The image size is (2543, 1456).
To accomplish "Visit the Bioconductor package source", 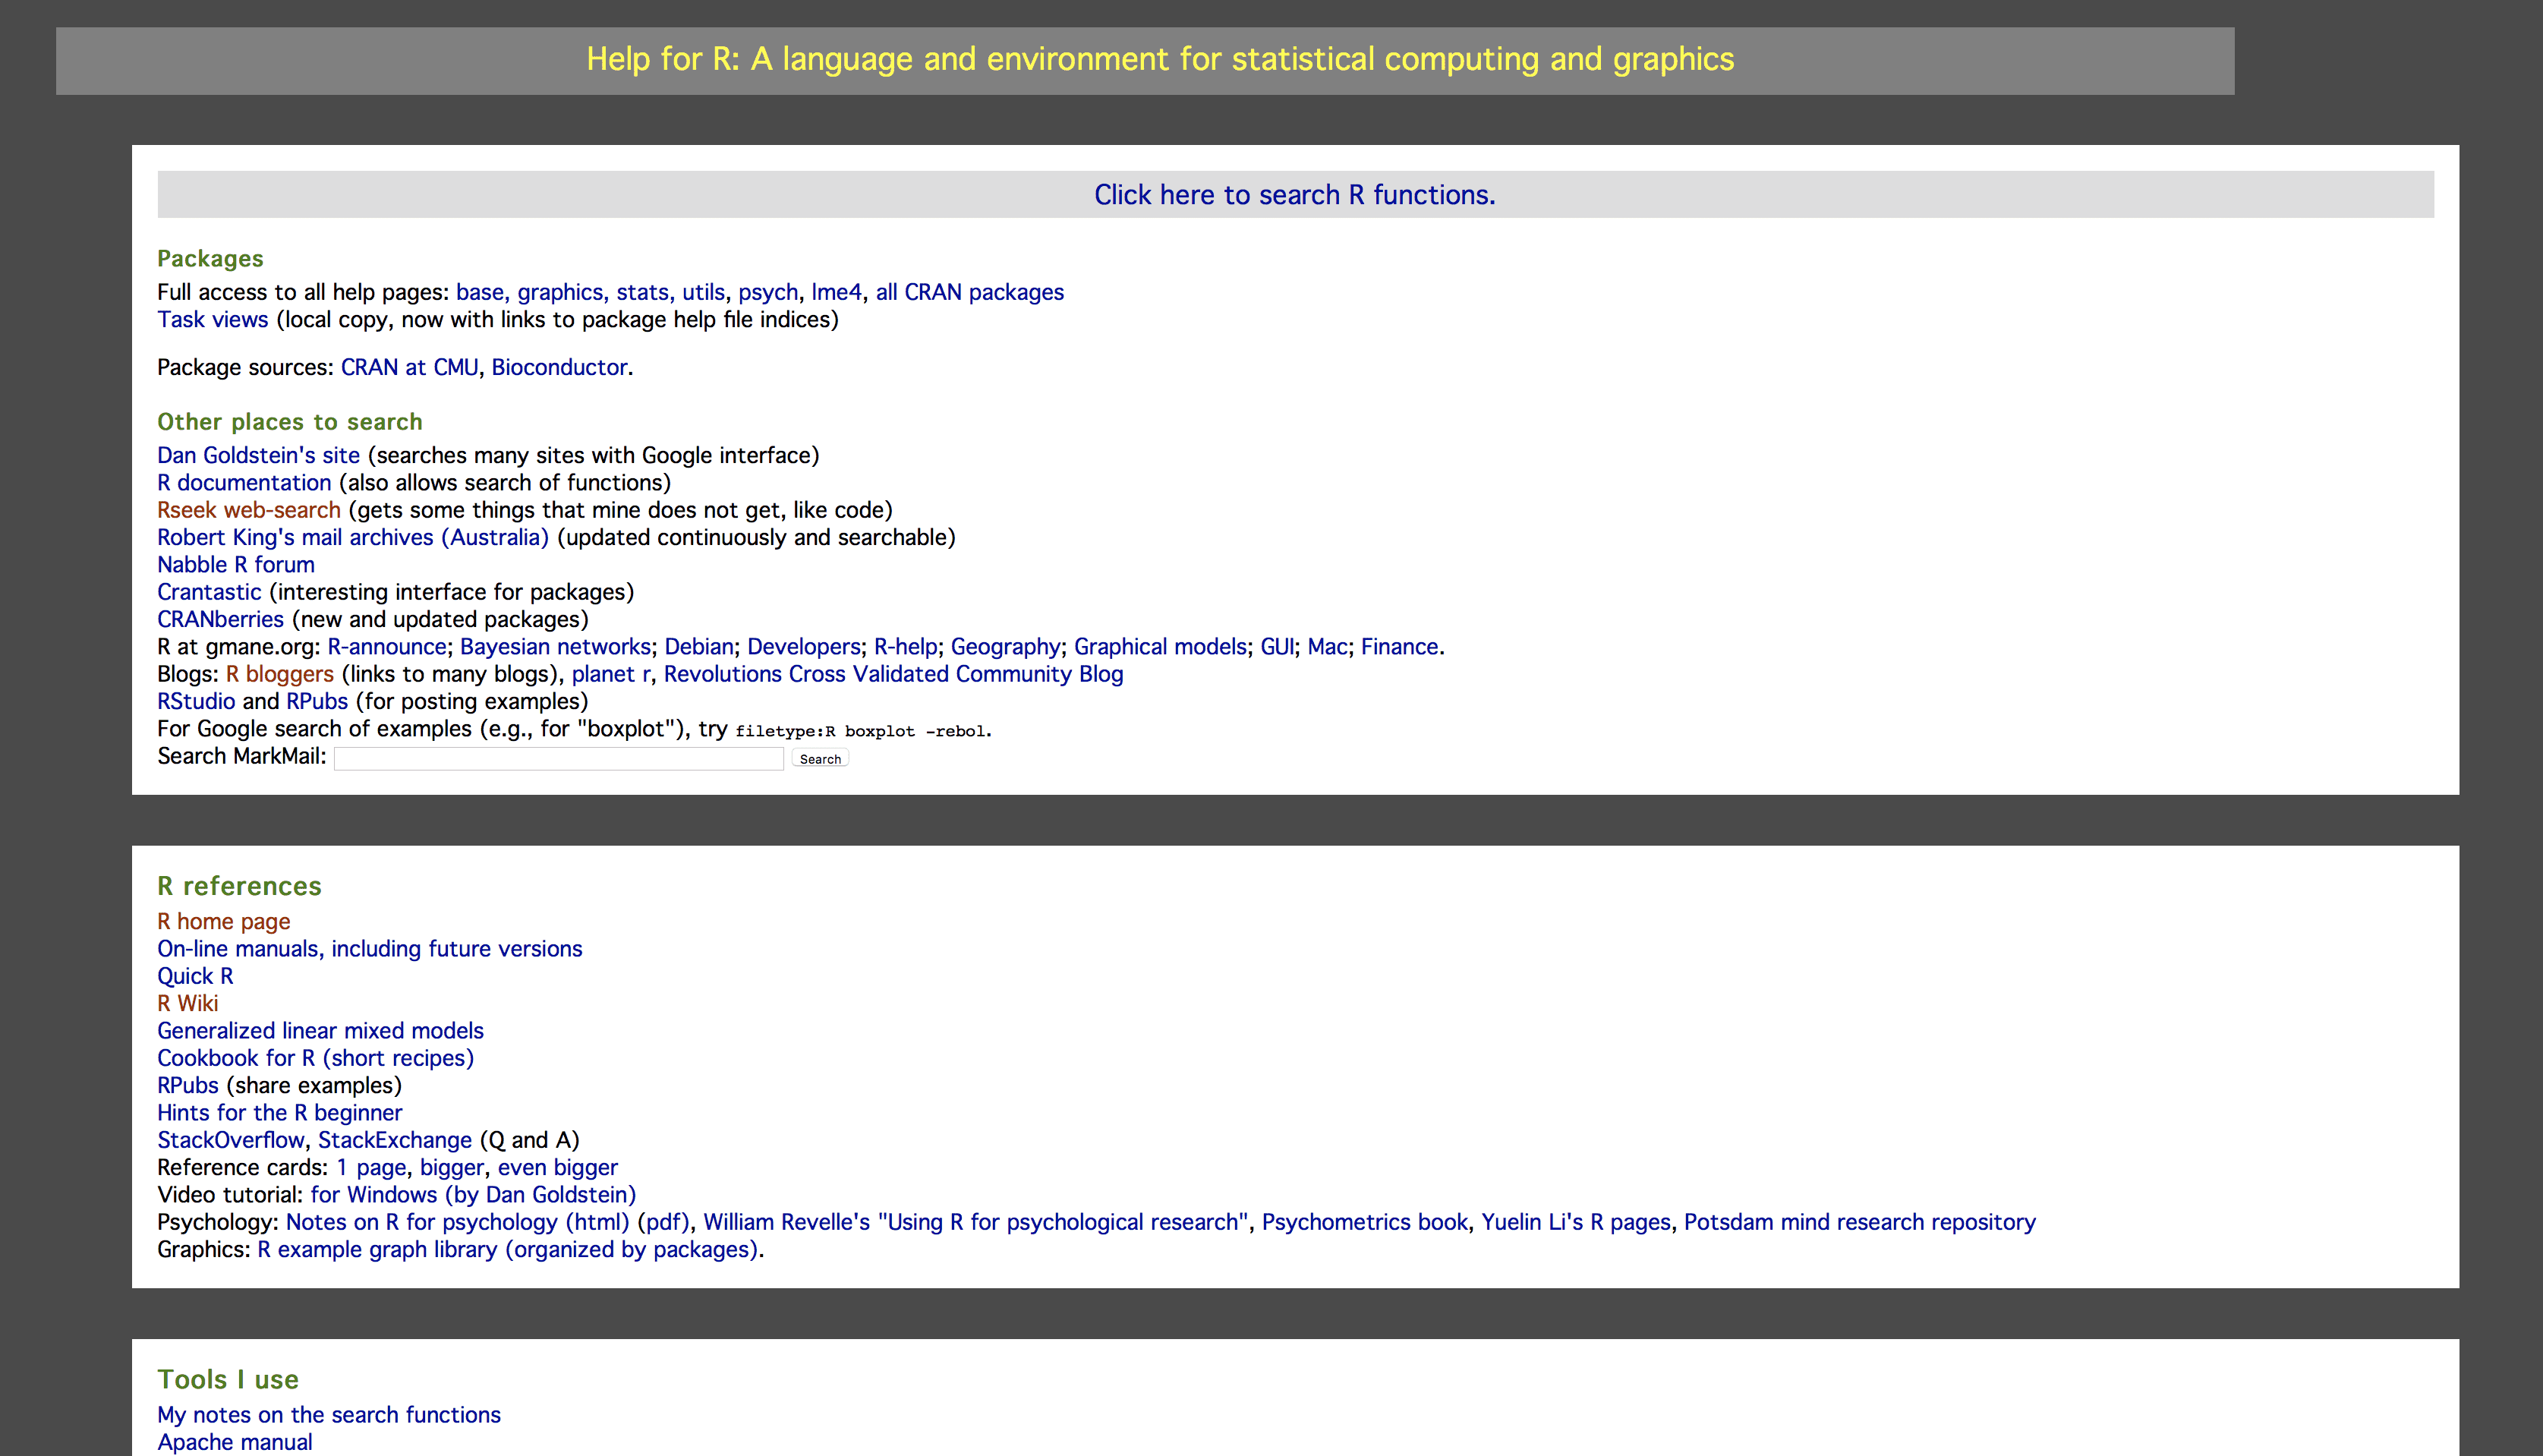I will tap(559, 367).
